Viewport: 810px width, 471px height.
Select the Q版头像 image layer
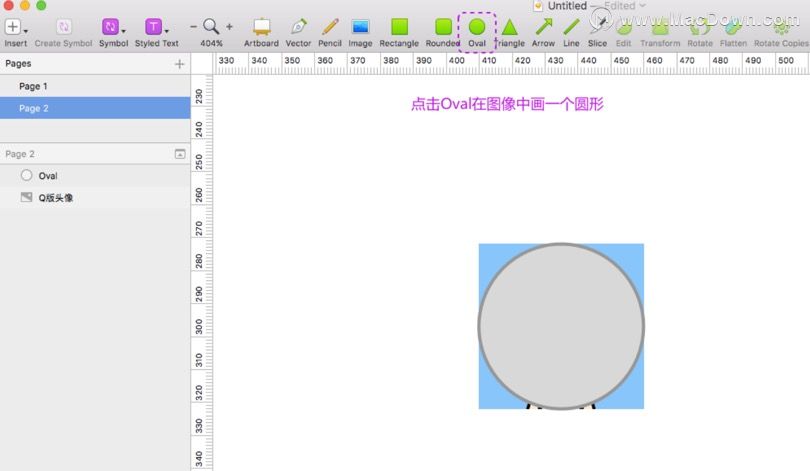[x=95, y=197]
